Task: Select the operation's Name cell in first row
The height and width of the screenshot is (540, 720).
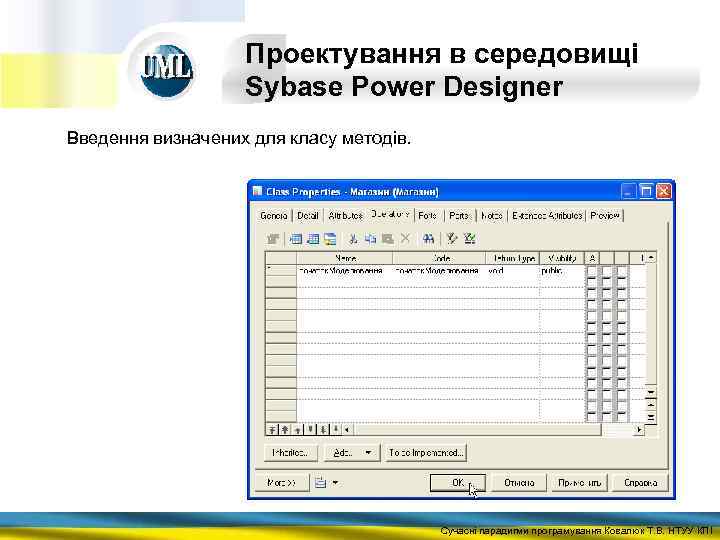Action: [345, 271]
